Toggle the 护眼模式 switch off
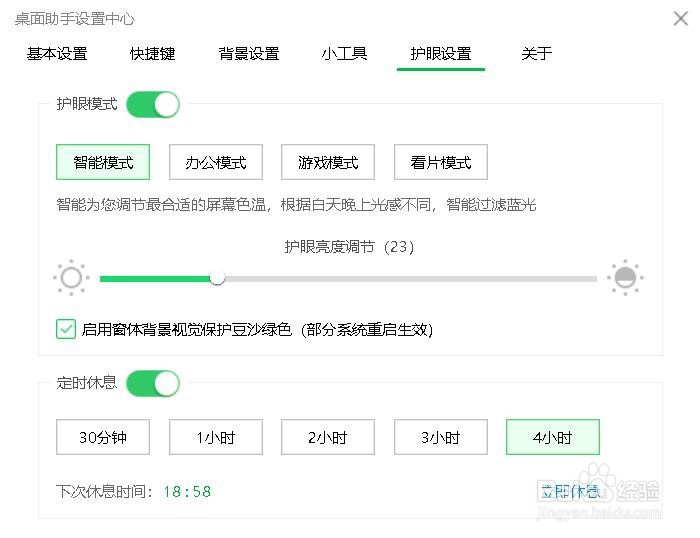 153,104
